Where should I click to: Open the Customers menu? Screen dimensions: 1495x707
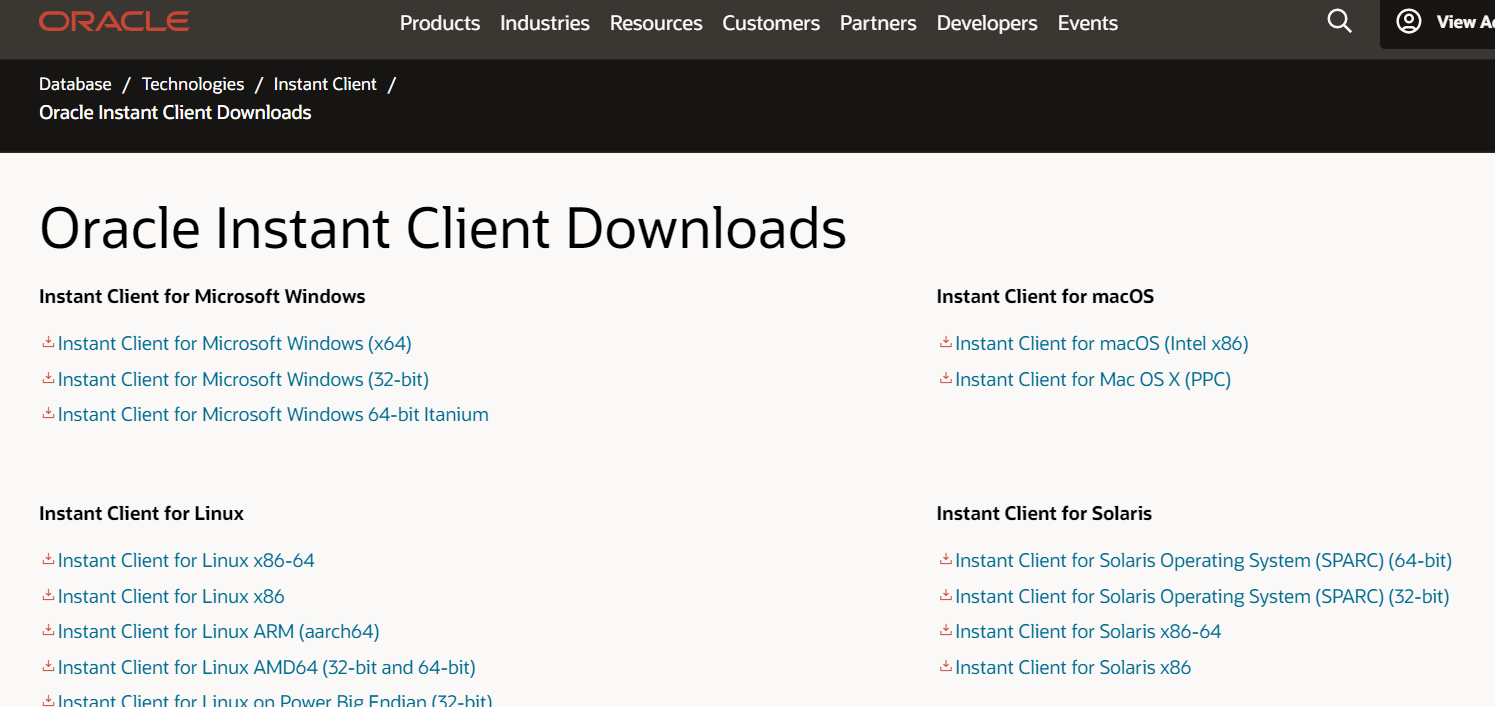pos(771,23)
